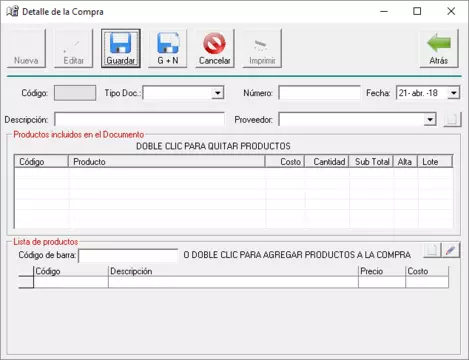469x360 pixels.
Task: Maximize the Detalle de la Compra window
Action: point(417,11)
